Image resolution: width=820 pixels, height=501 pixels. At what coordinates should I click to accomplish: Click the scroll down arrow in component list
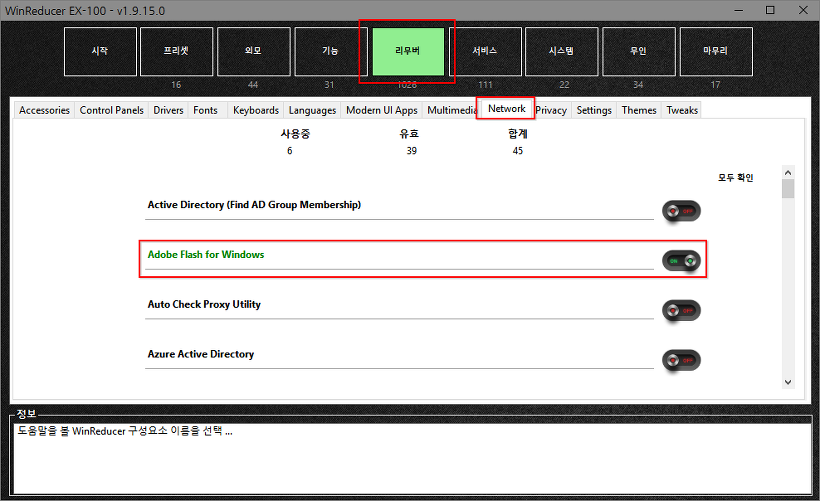click(788, 381)
